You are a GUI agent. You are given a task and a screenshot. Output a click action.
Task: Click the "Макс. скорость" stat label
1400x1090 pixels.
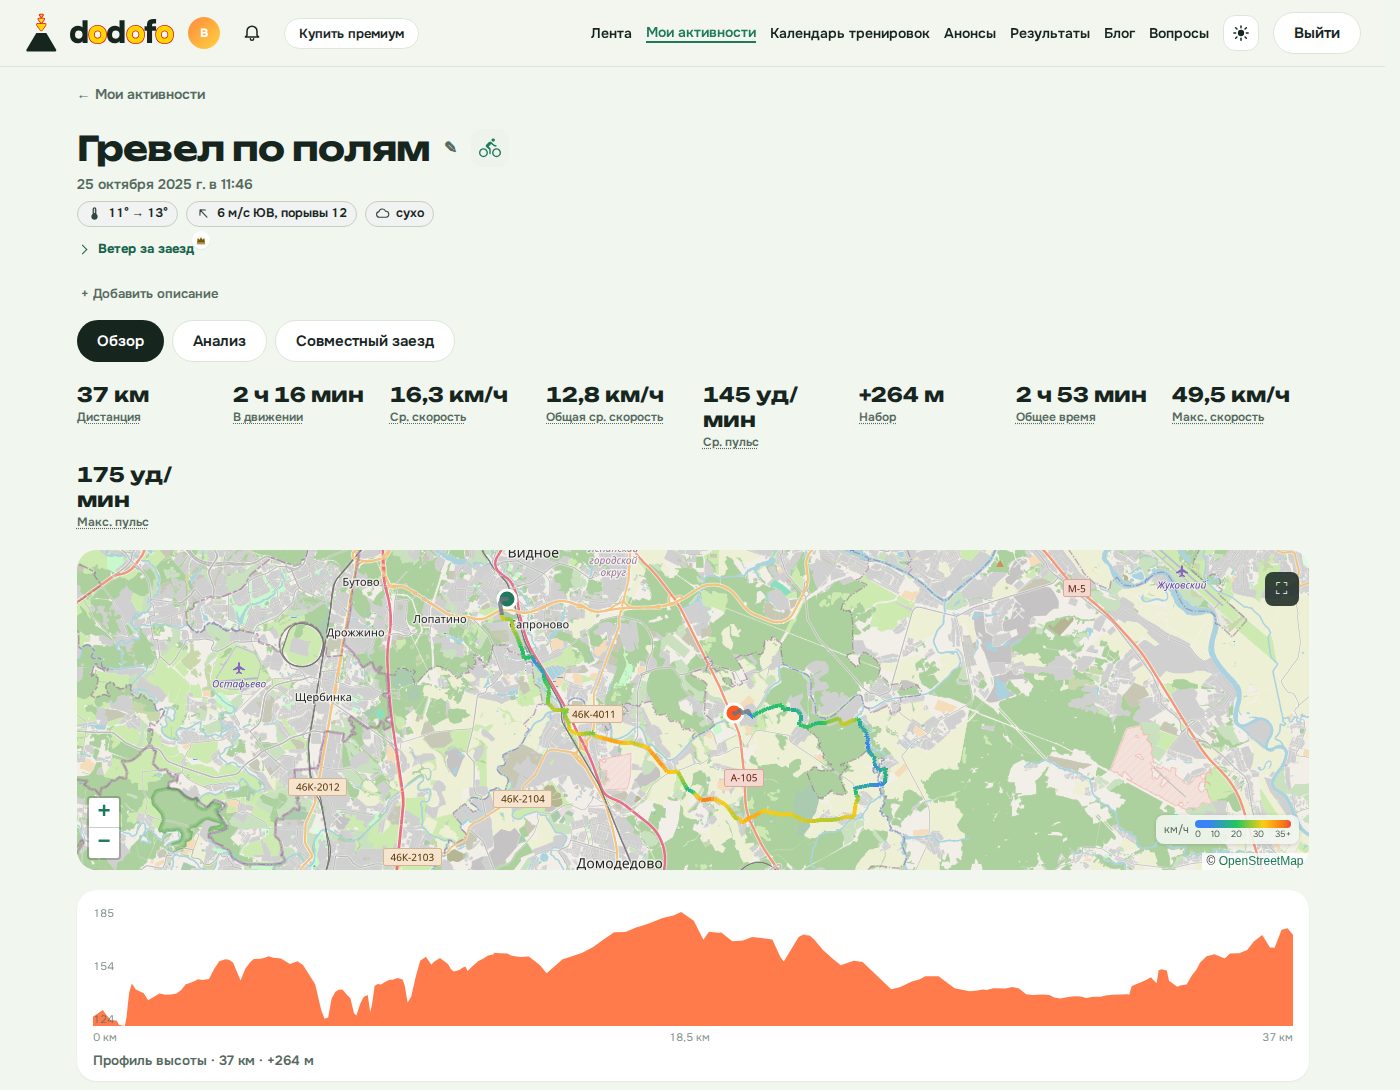point(1218,417)
